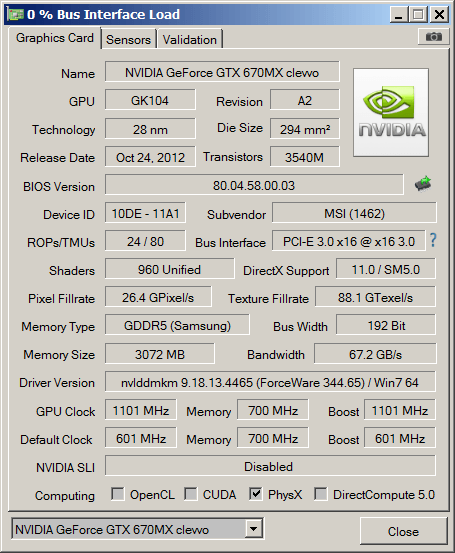Click the Bandwidth field 67.2 GB/s
Screen dimensions: 455x553
375,353
